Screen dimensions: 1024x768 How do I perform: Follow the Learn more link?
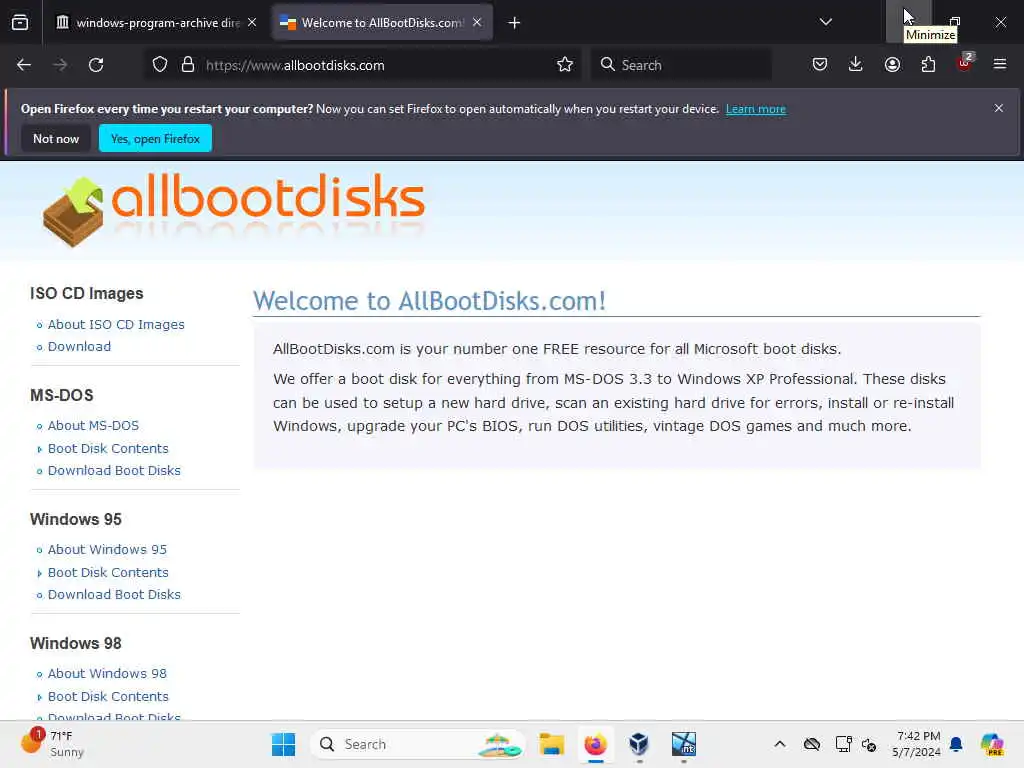(756, 109)
